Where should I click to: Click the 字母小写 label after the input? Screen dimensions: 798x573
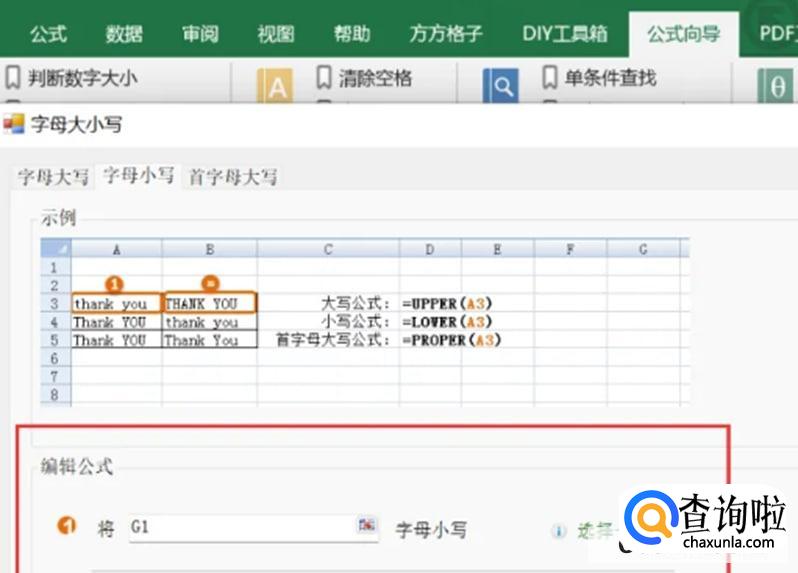point(431,530)
